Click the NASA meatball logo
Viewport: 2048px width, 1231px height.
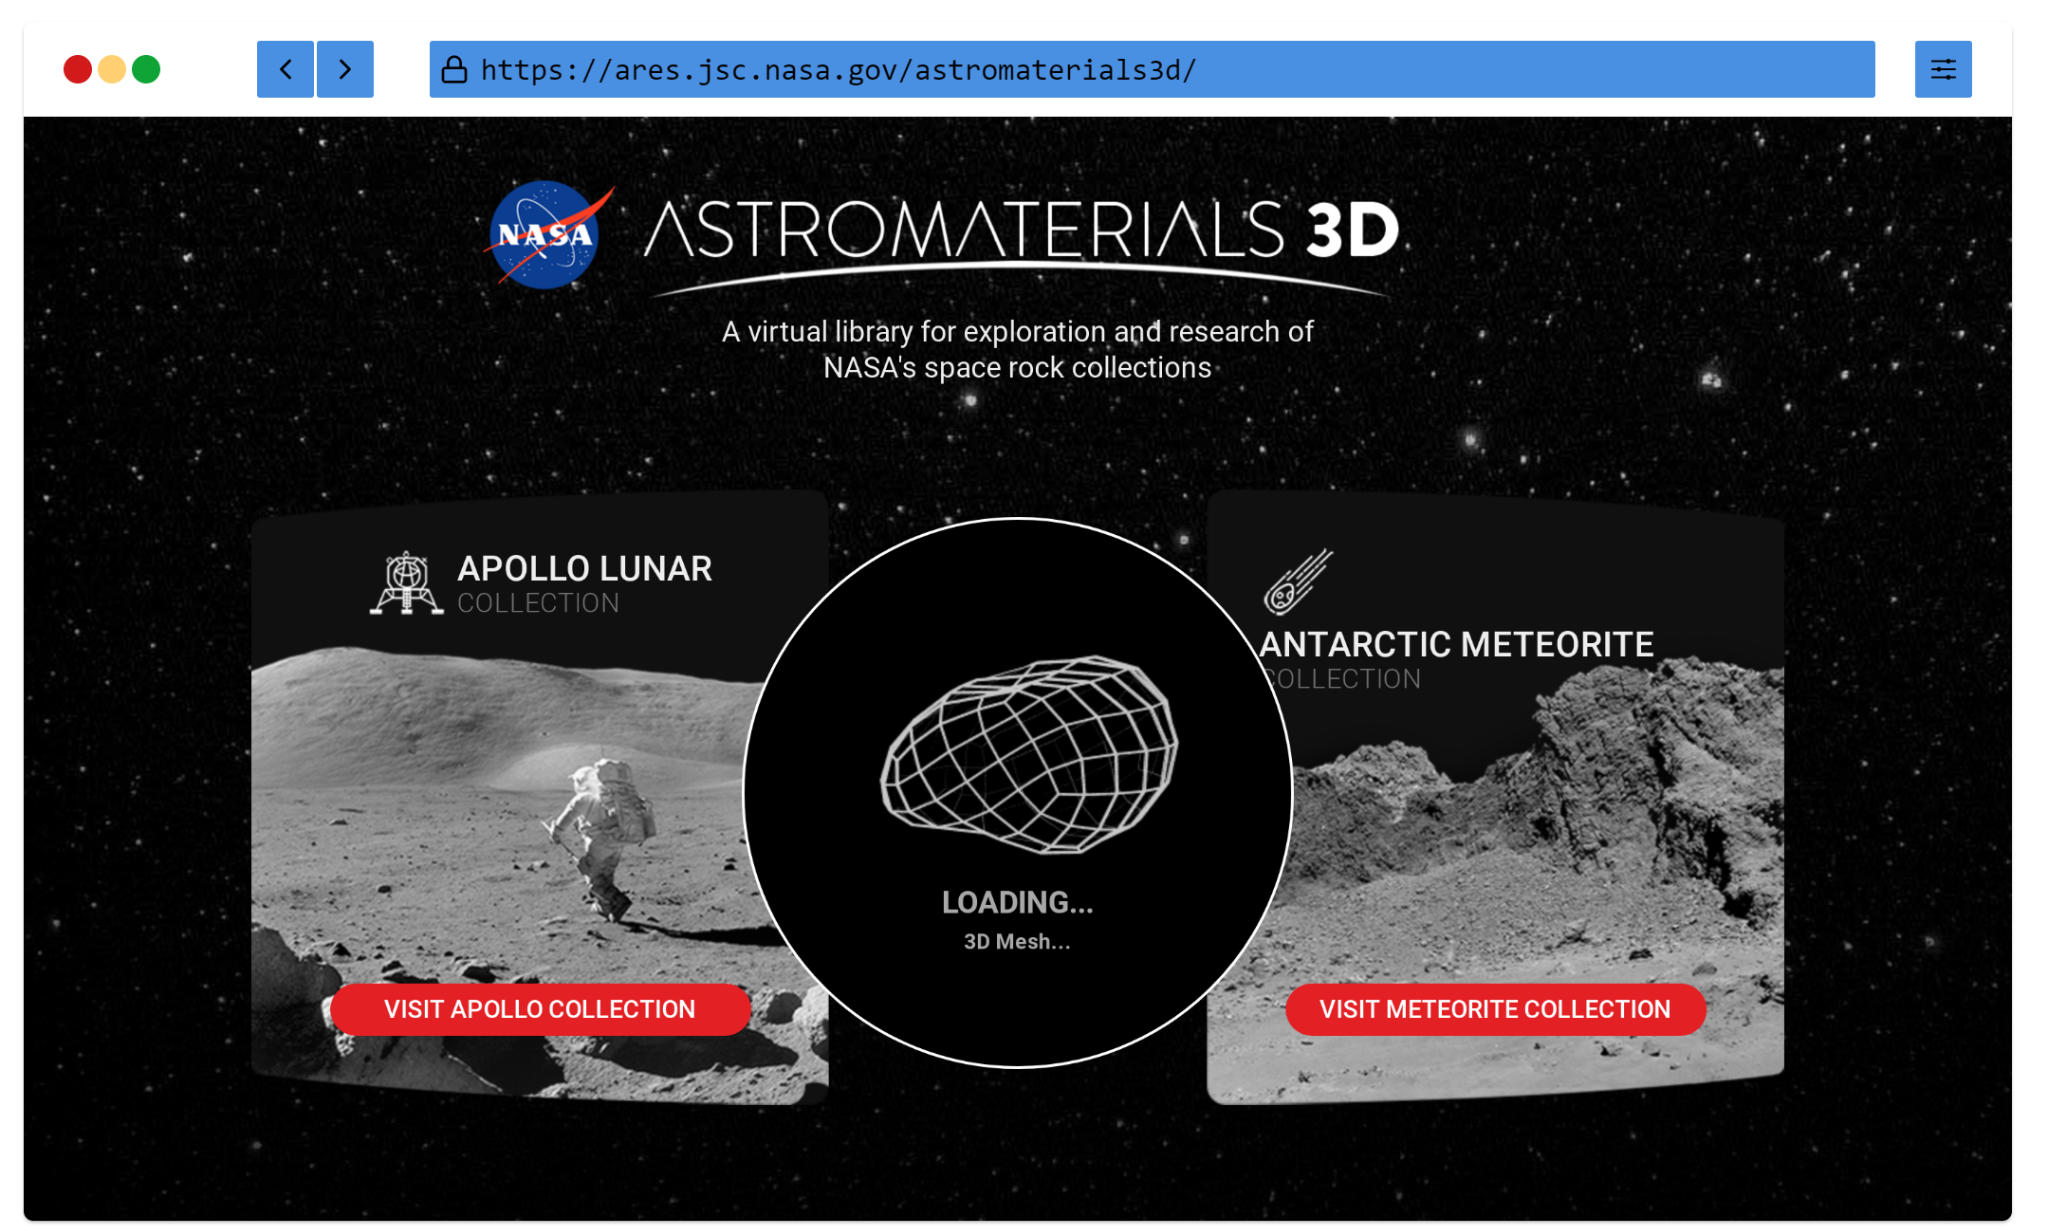point(545,235)
